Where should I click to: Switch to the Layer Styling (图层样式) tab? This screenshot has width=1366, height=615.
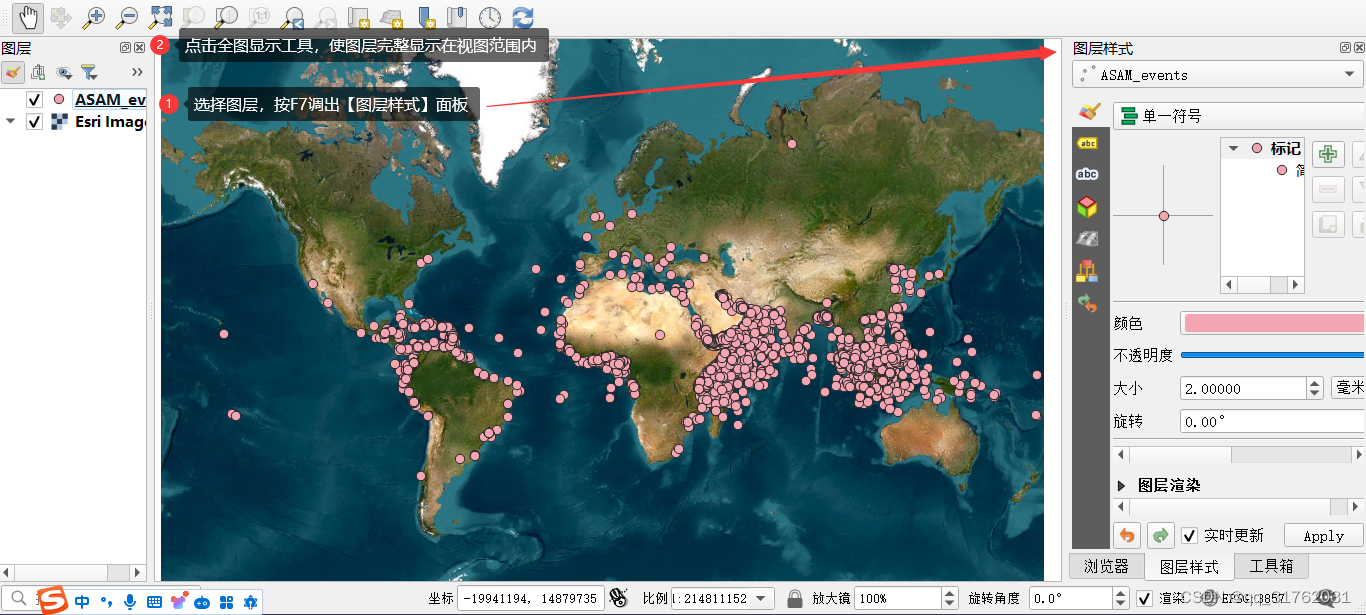1189,566
